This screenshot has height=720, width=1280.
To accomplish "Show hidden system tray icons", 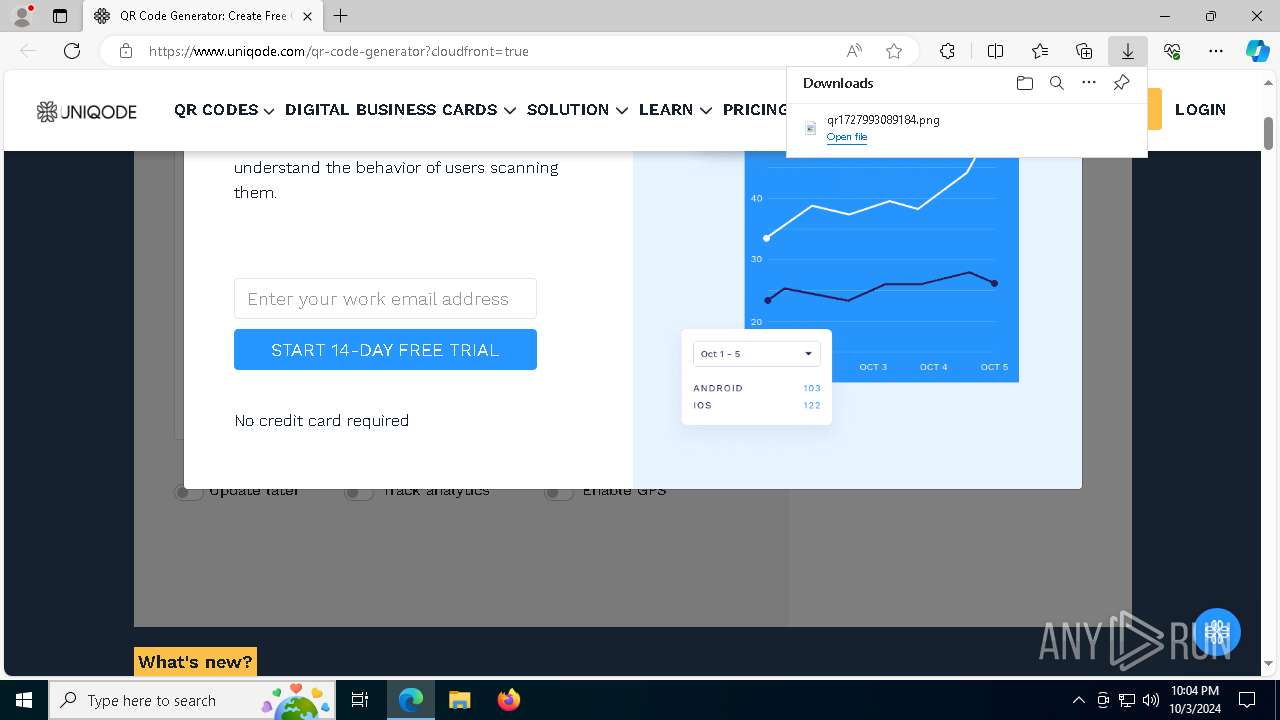I will (1078, 700).
